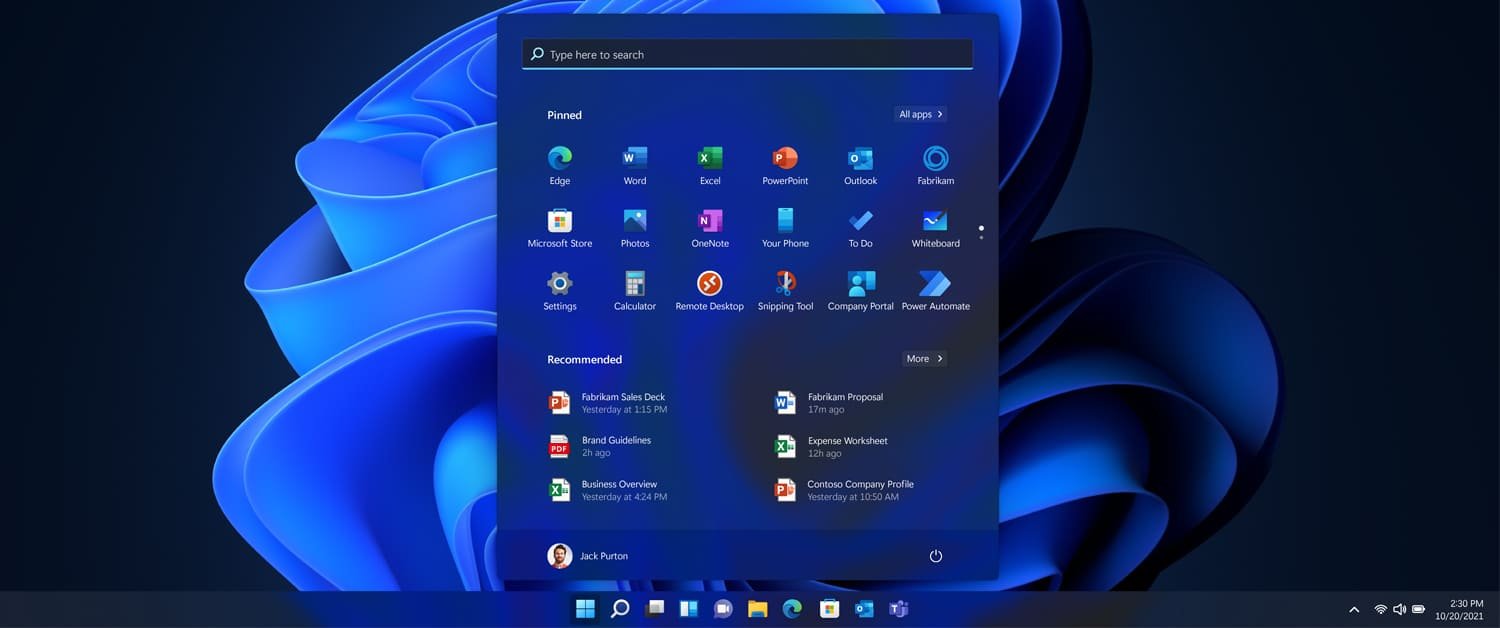
Task: Open the pinned Excel app
Action: [x=710, y=165]
